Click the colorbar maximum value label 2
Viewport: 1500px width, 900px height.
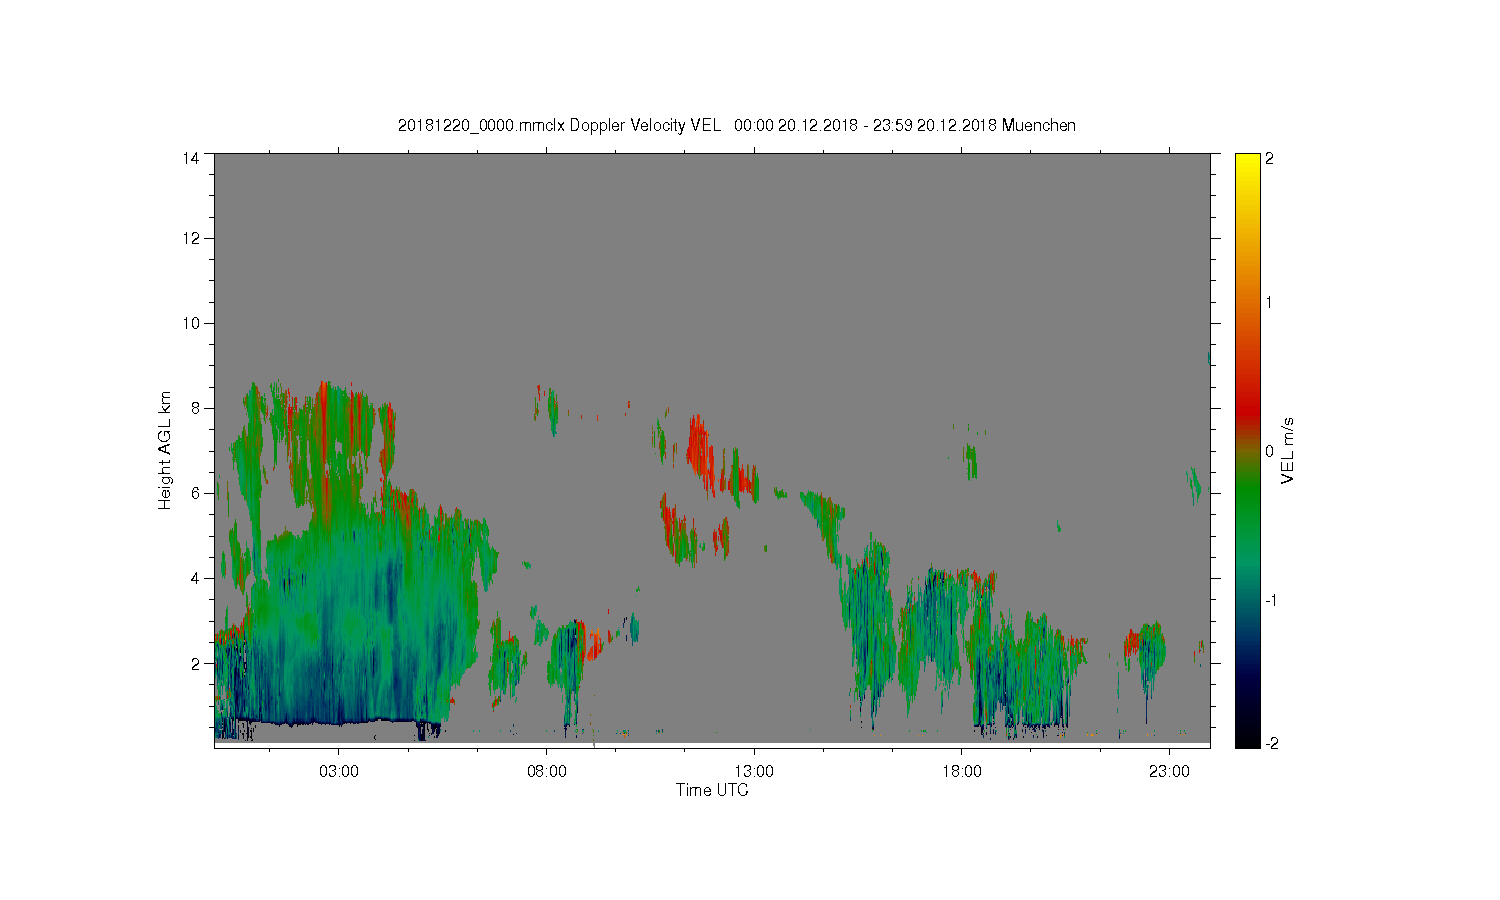click(1270, 159)
